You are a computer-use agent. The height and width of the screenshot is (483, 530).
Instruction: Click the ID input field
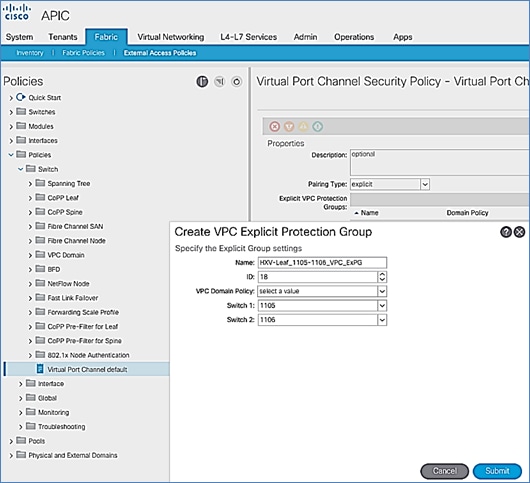pos(318,277)
